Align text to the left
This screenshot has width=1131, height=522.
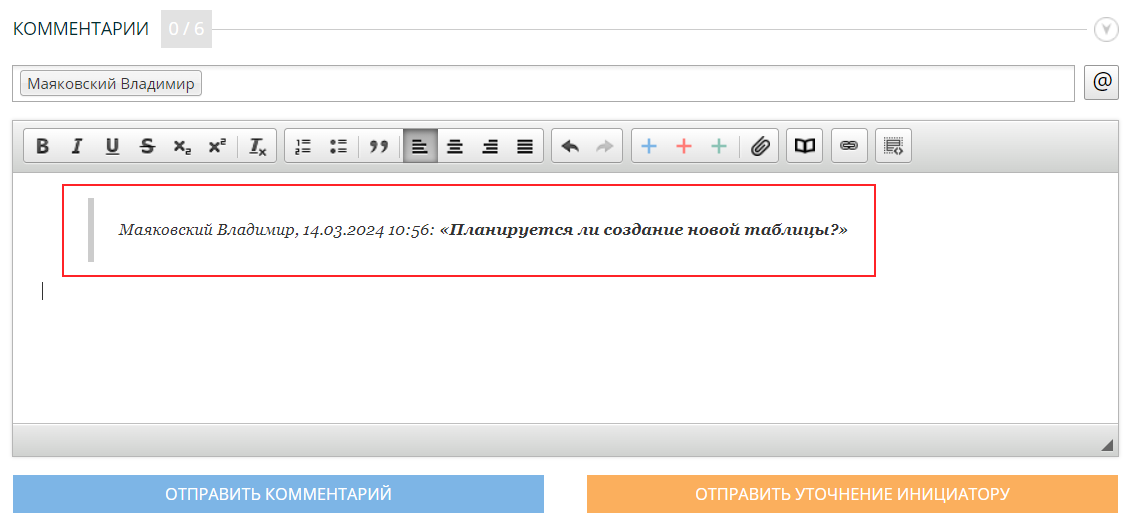(420, 146)
